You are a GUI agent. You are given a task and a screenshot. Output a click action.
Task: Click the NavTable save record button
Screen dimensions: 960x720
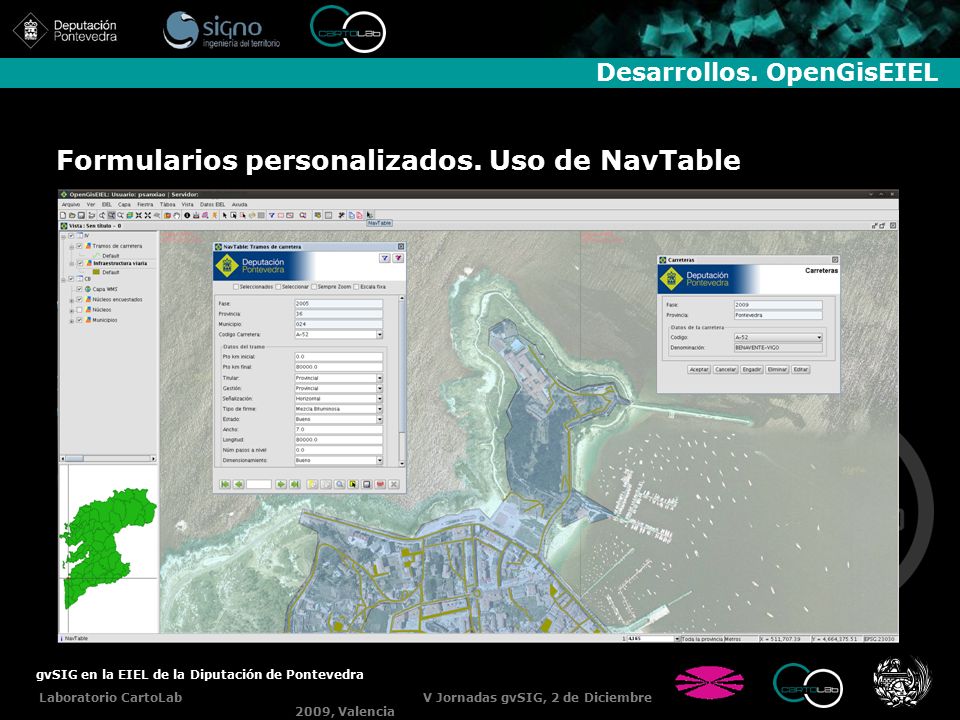pos(367,484)
